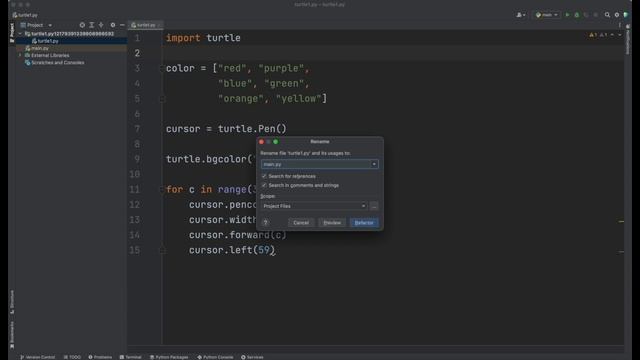
Task: Open the Services tool window tab
Action: point(252,357)
